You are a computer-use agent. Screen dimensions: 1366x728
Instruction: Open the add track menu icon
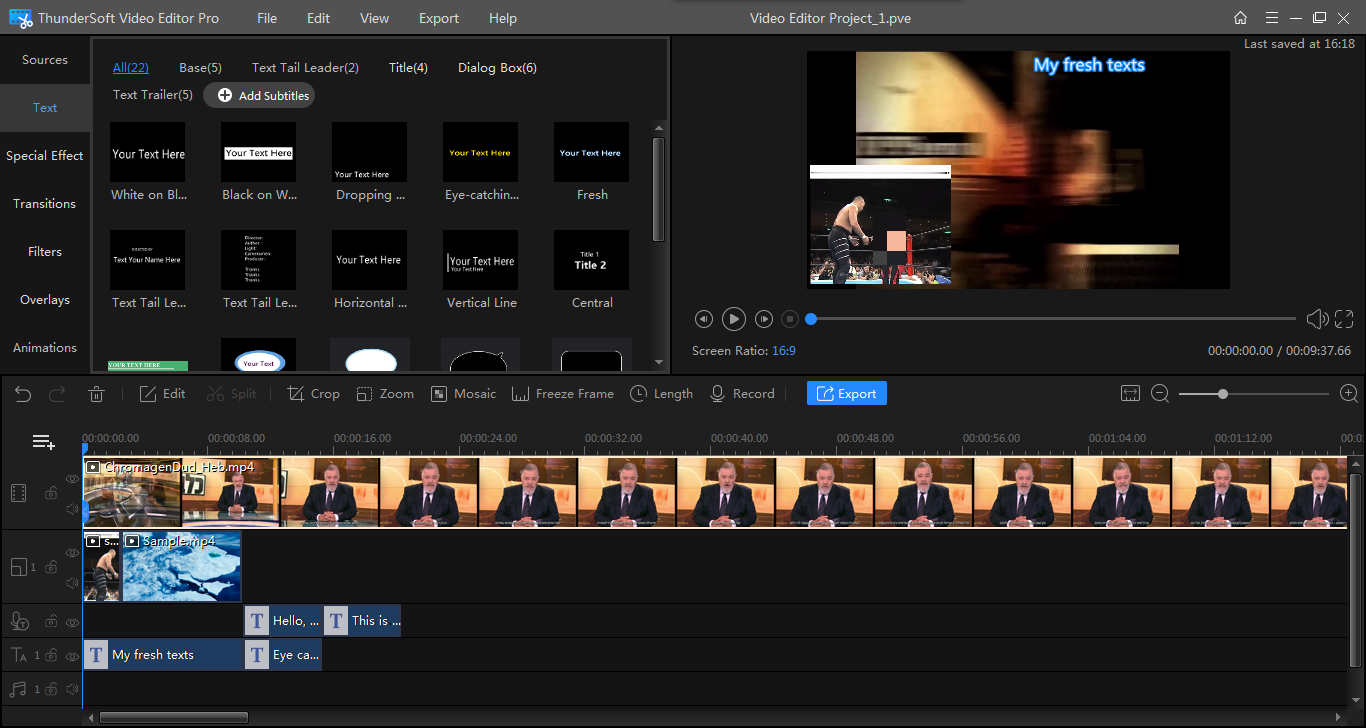click(43, 442)
